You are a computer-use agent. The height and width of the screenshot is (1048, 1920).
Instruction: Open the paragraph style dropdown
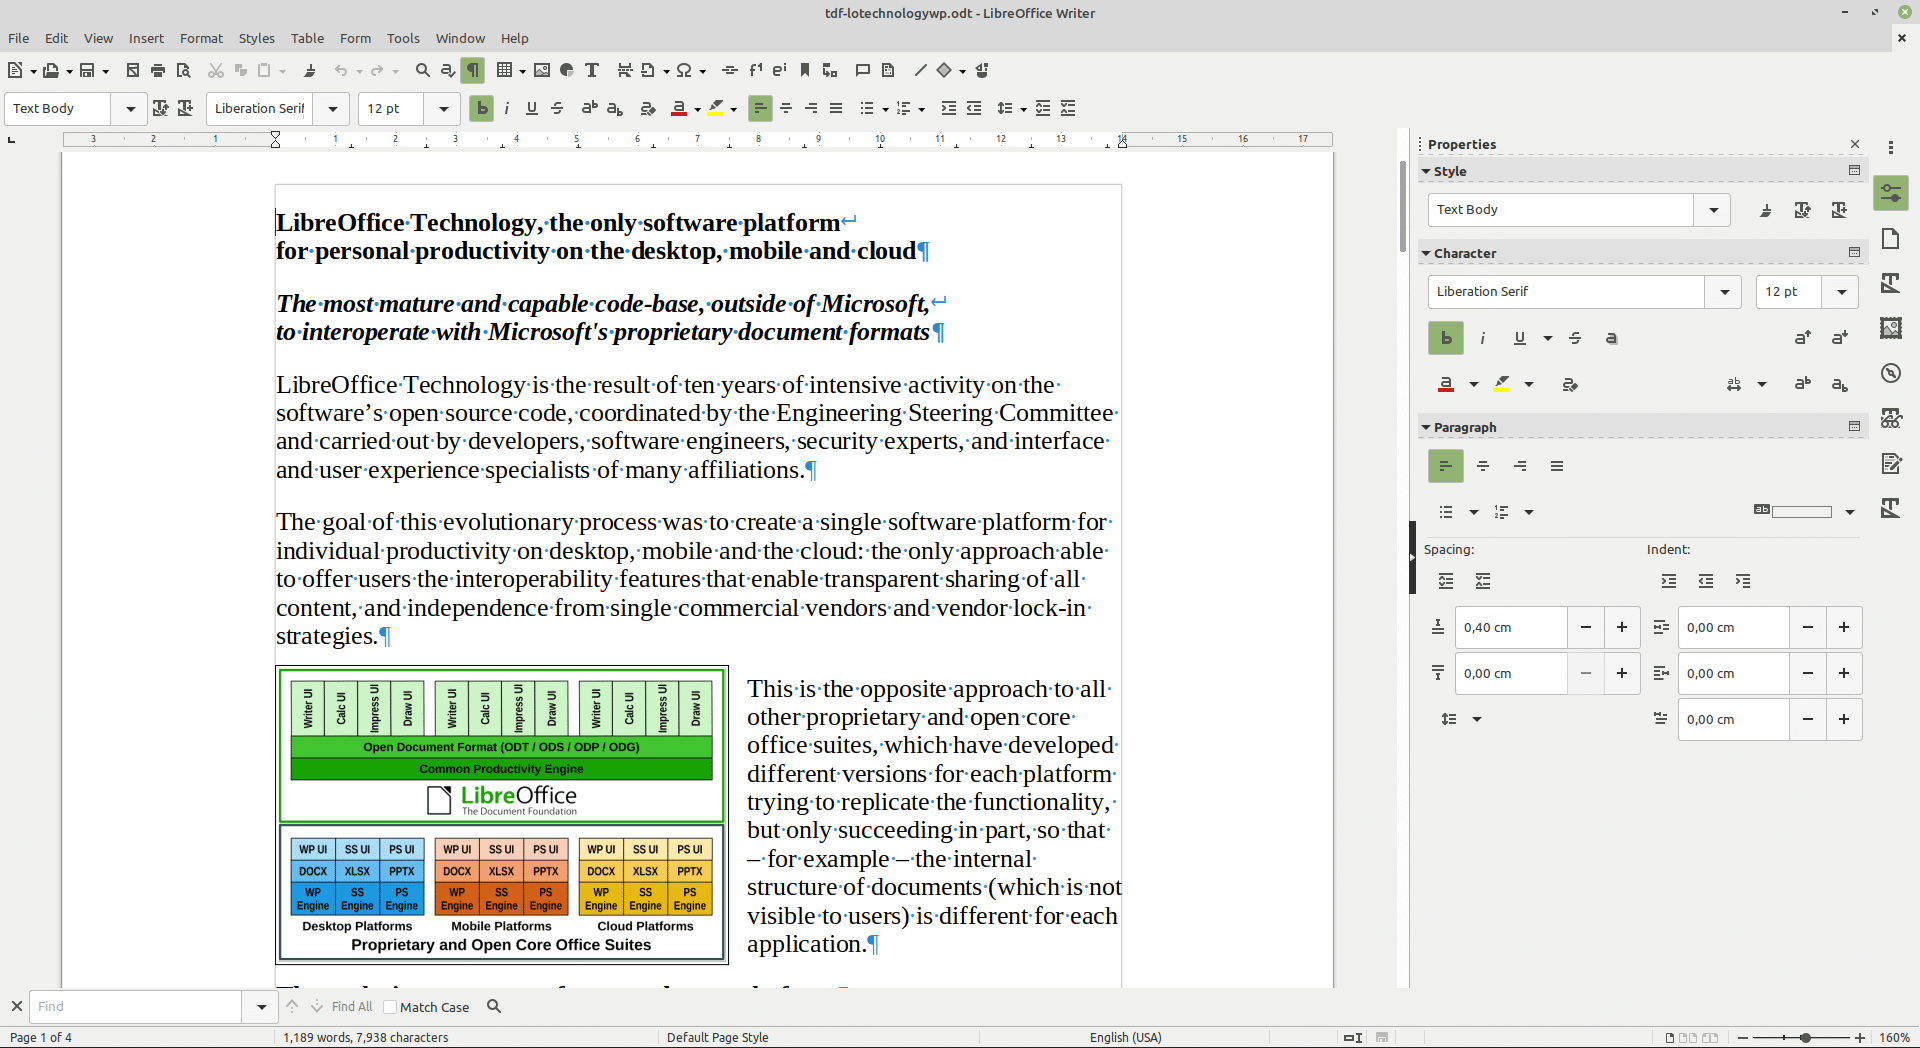pyautogui.click(x=131, y=108)
